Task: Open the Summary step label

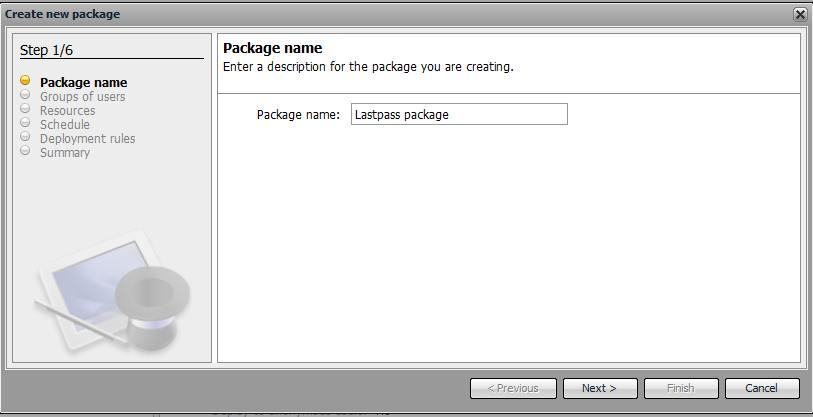Action: (x=65, y=152)
